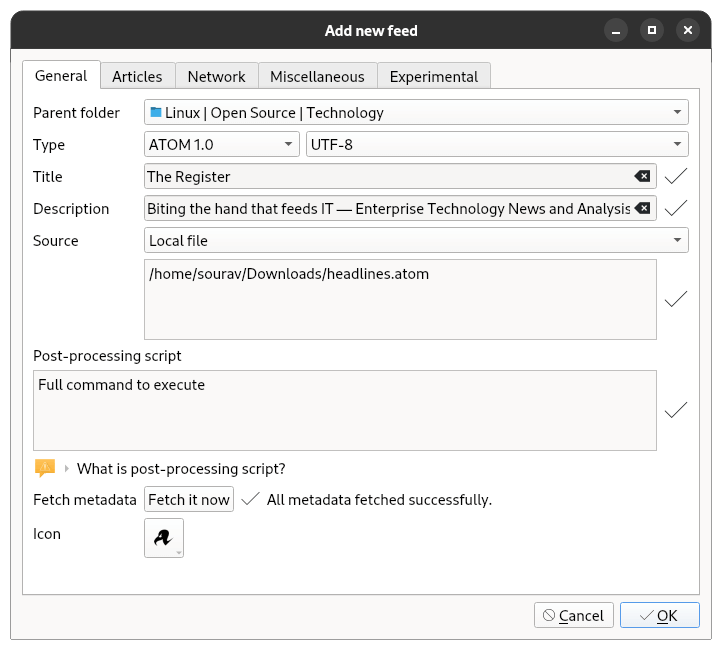Screen dimensions: 722x650
Task: Click the yellow warning help icon
Action: [44, 467]
